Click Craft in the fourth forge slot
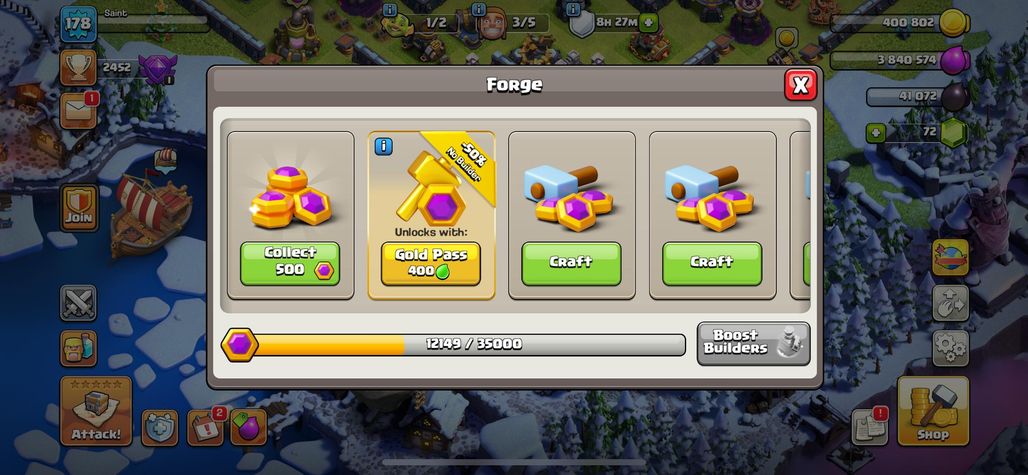This screenshot has height=475, width=1028. pos(712,263)
